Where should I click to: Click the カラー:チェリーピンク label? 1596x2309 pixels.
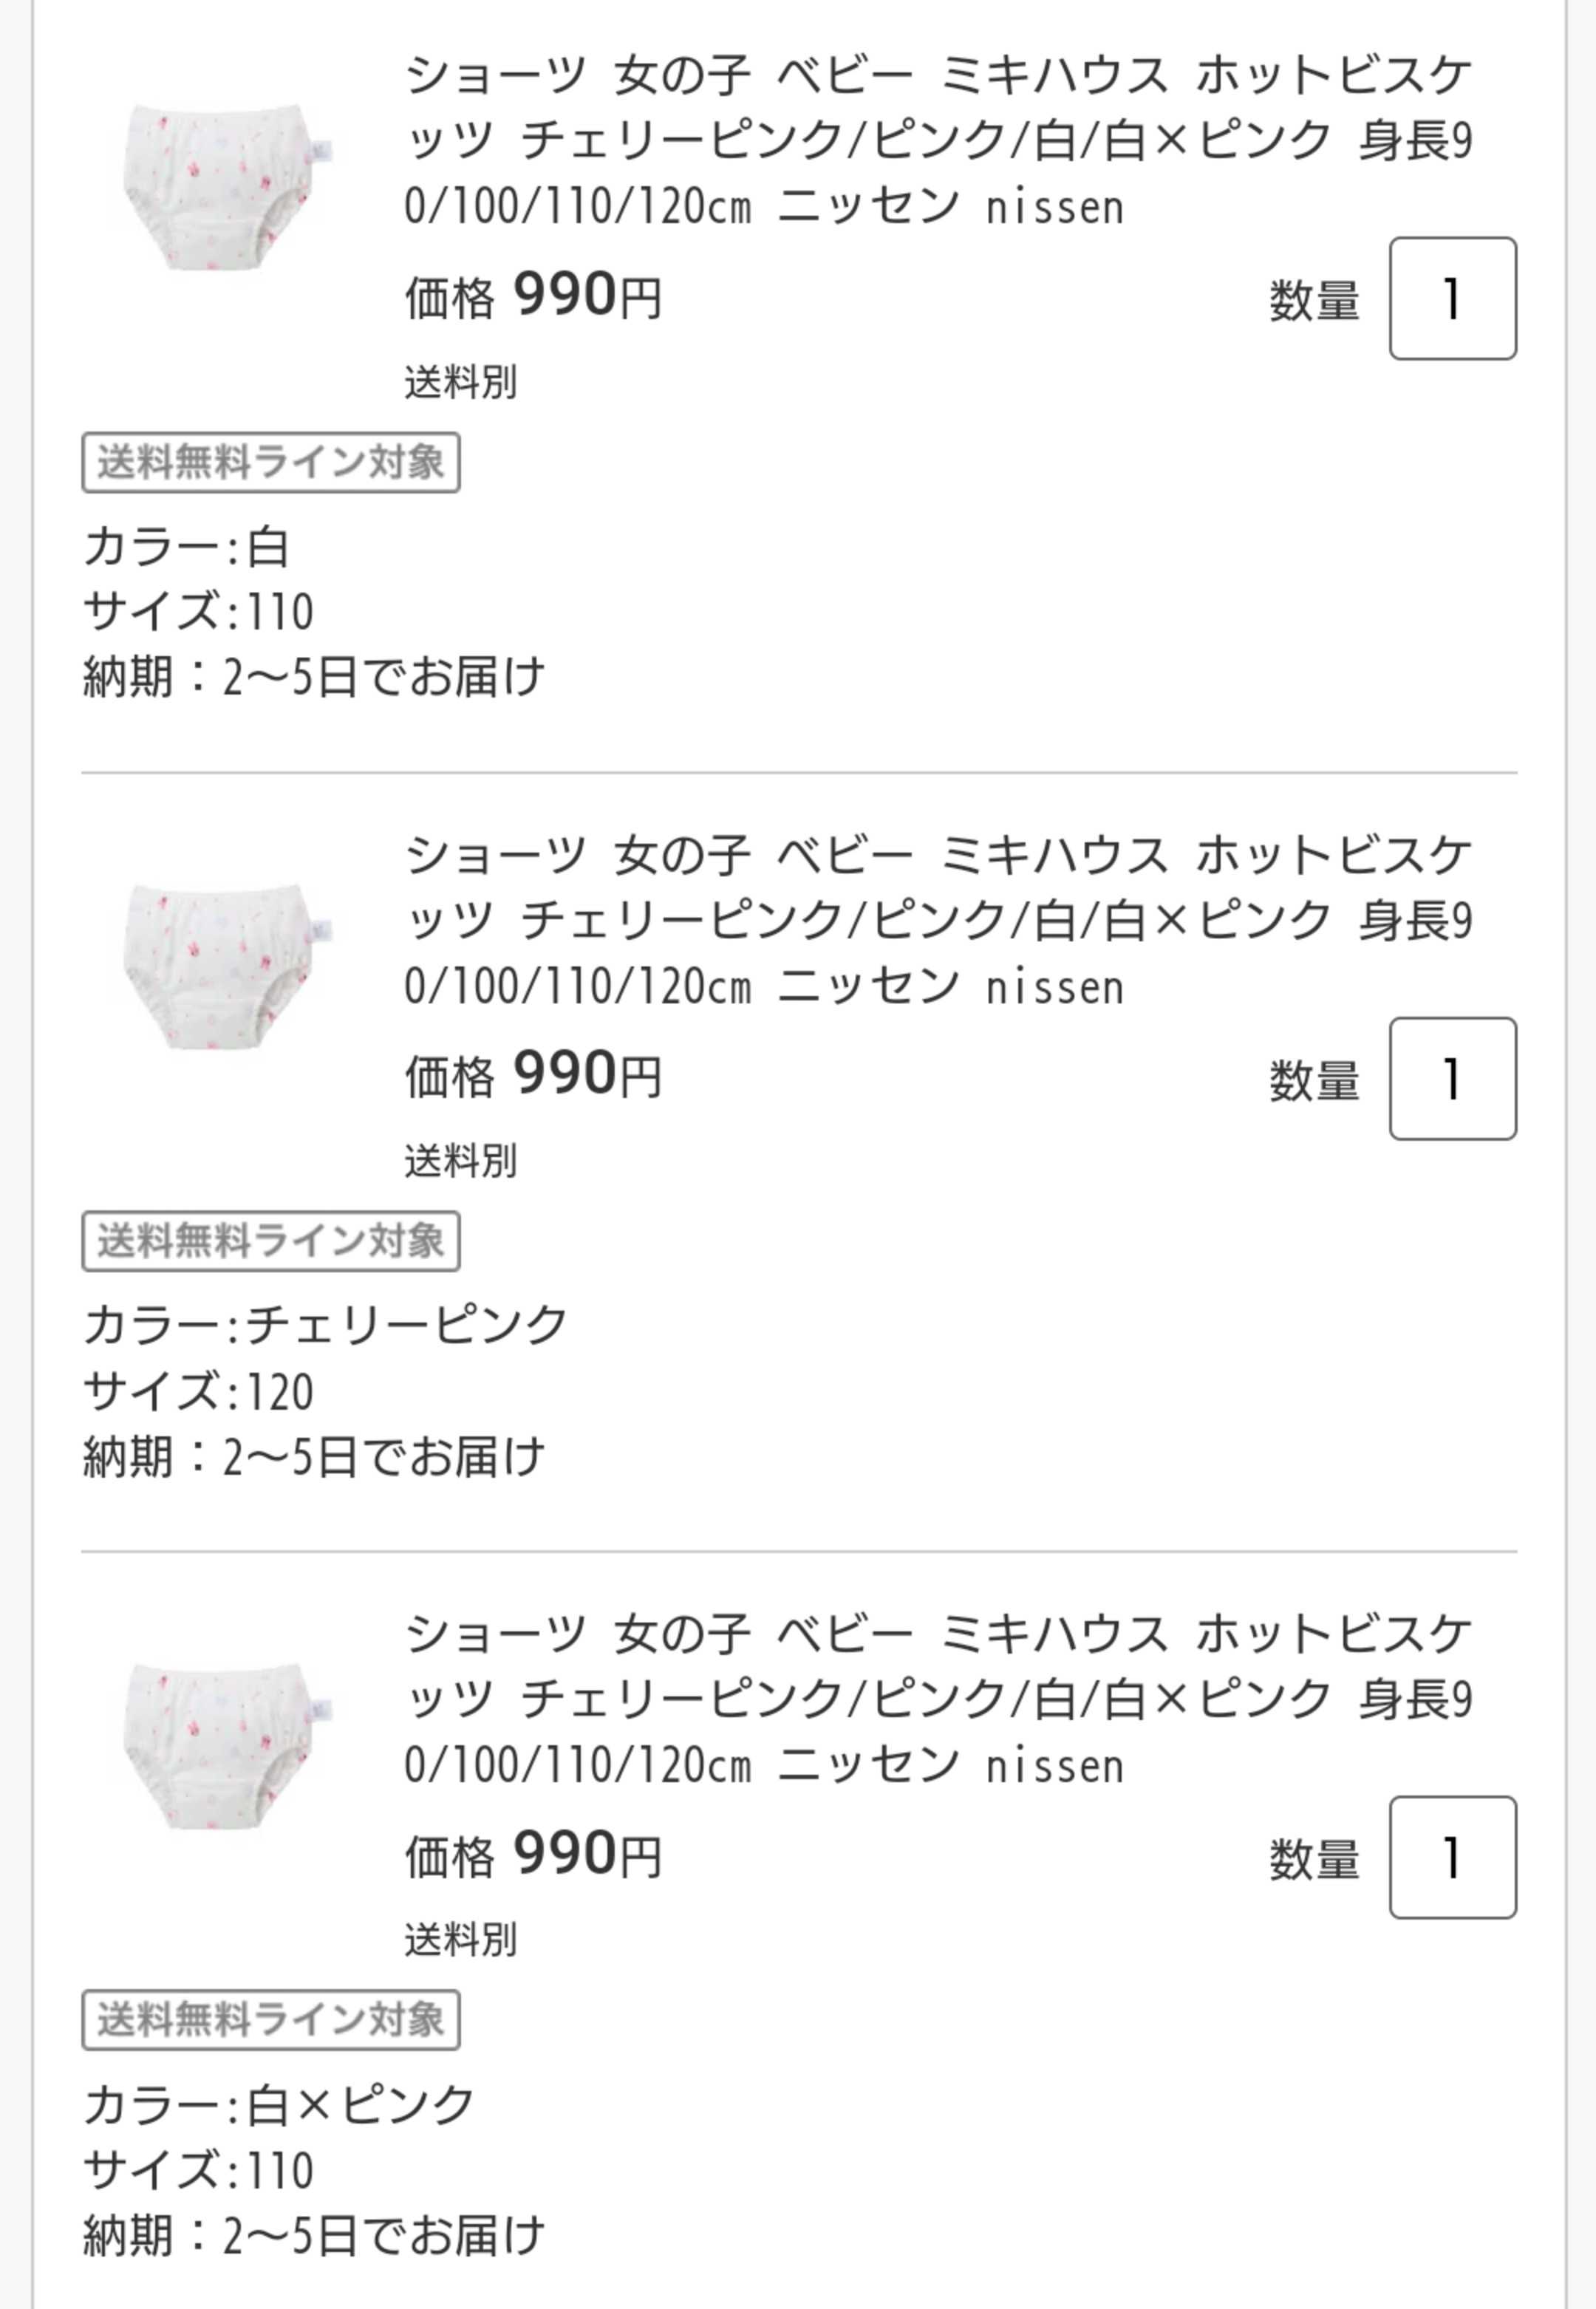(x=326, y=1326)
